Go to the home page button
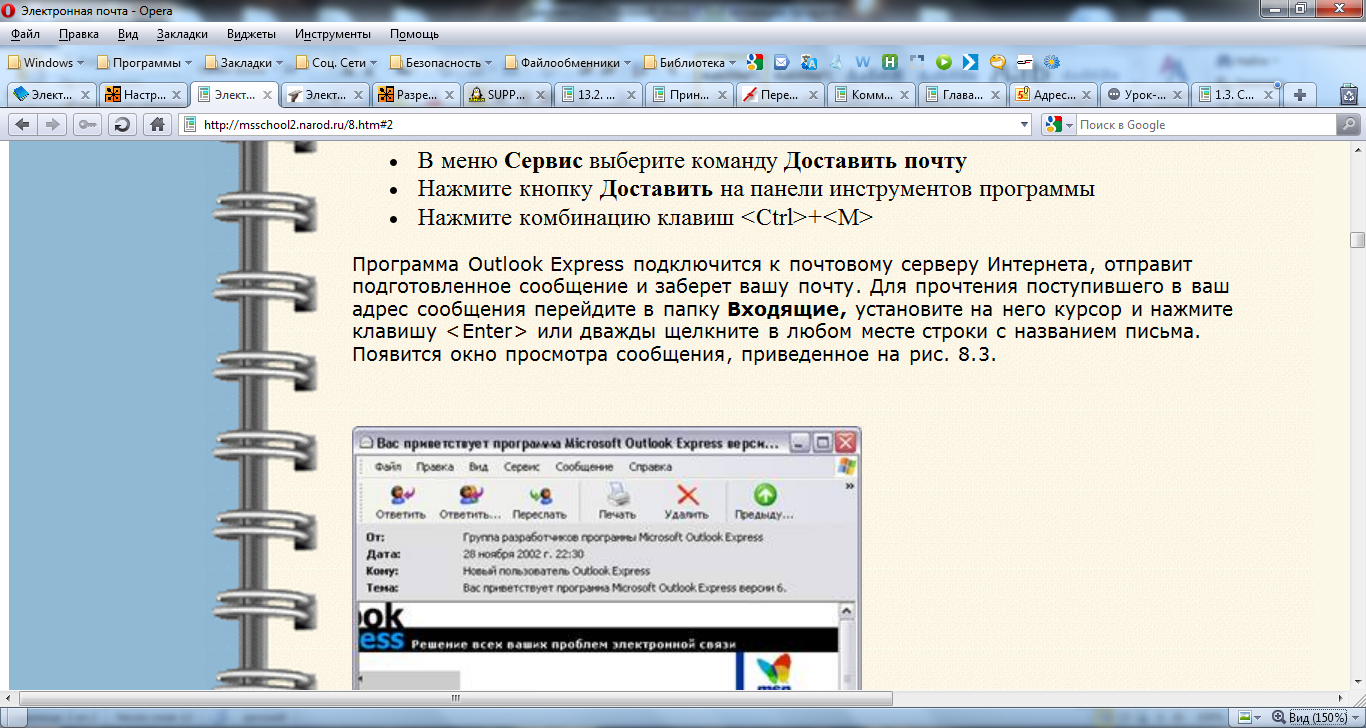1366x728 pixels. coord(156,125)
